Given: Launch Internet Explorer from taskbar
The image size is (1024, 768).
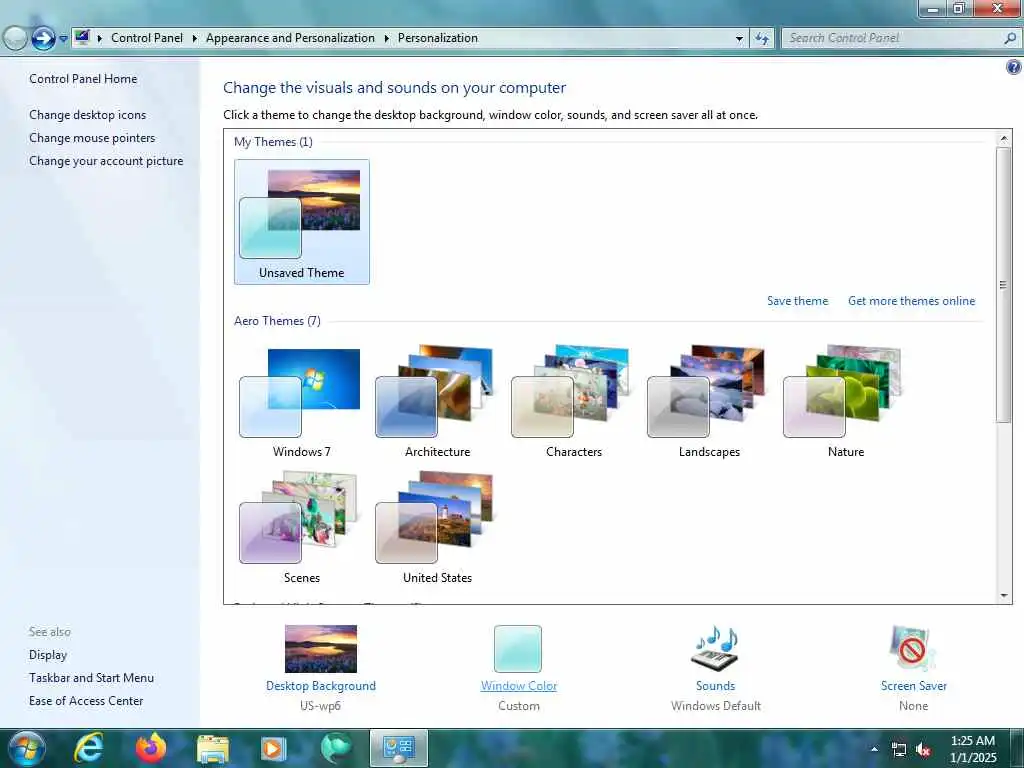Looking at the screenshot, I should [88, 748].
